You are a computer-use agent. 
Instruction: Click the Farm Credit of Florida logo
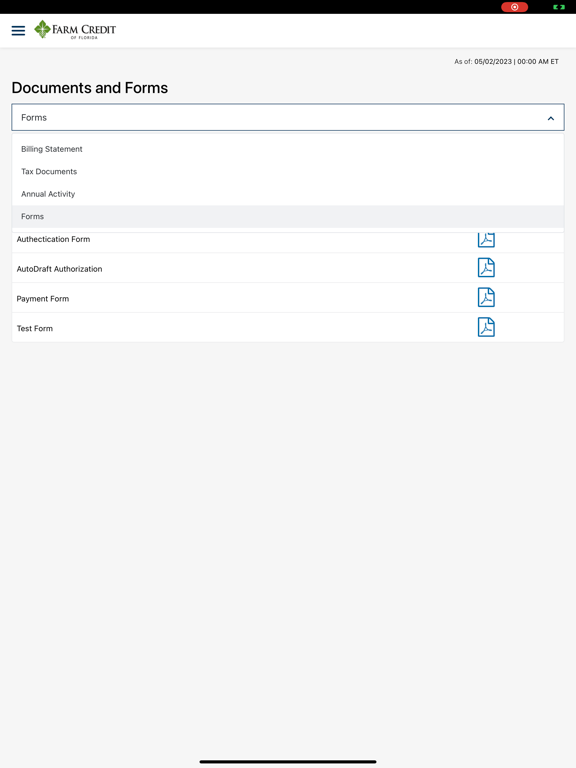75,30
